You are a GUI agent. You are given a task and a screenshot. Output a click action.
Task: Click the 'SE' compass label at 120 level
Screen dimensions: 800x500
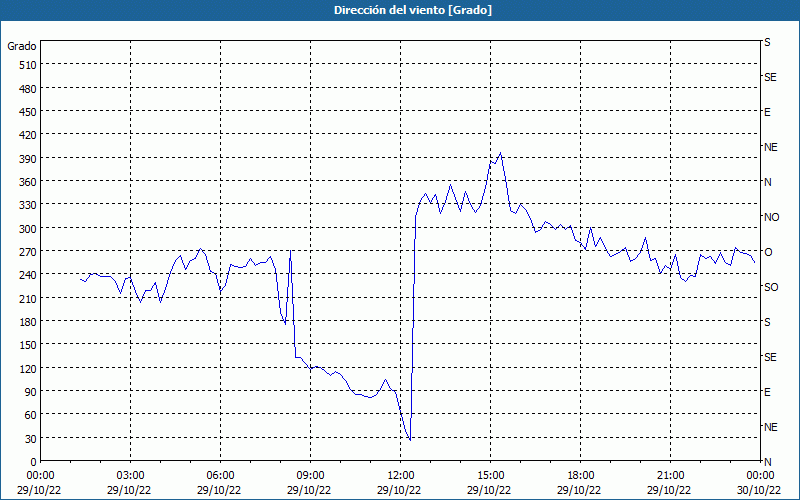[x=770, y=358]
